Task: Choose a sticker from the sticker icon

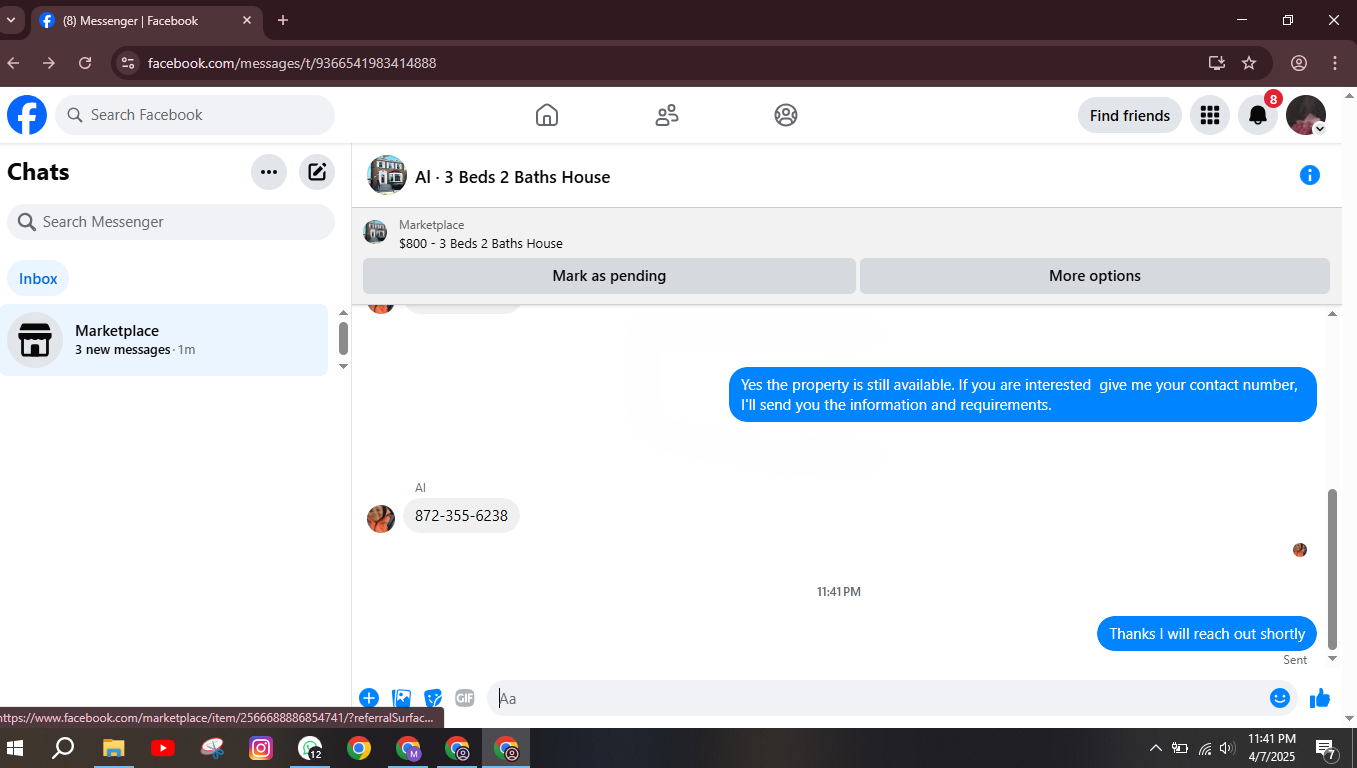Action: click(x=433, y=698)
